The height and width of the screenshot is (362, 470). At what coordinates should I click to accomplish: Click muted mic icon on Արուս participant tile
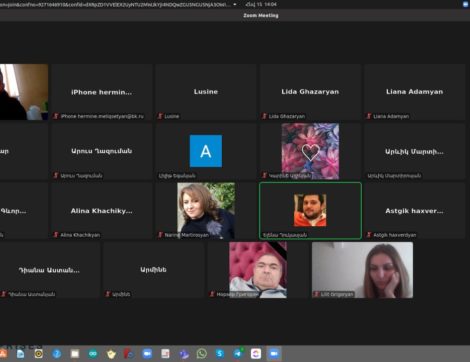coord(56,175)
